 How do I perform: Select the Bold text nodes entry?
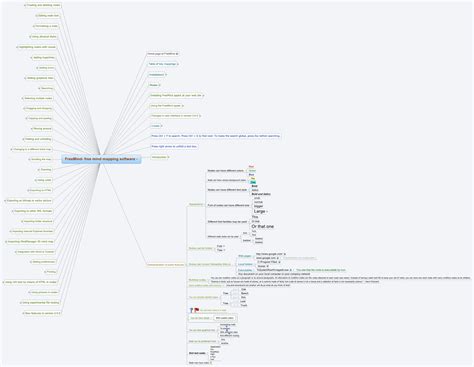click(197, 353)
